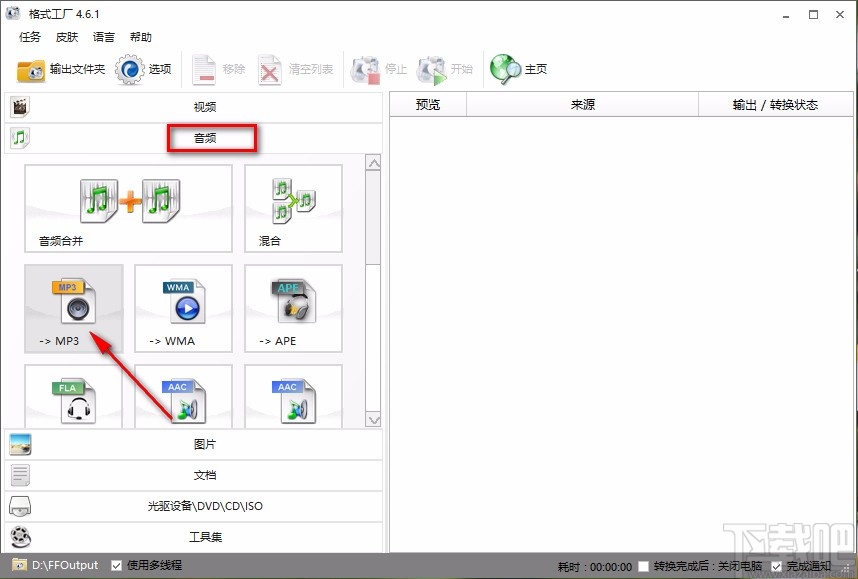858x579 pixels.
Task: Open the 任务 menu
Action: (29, 37)
